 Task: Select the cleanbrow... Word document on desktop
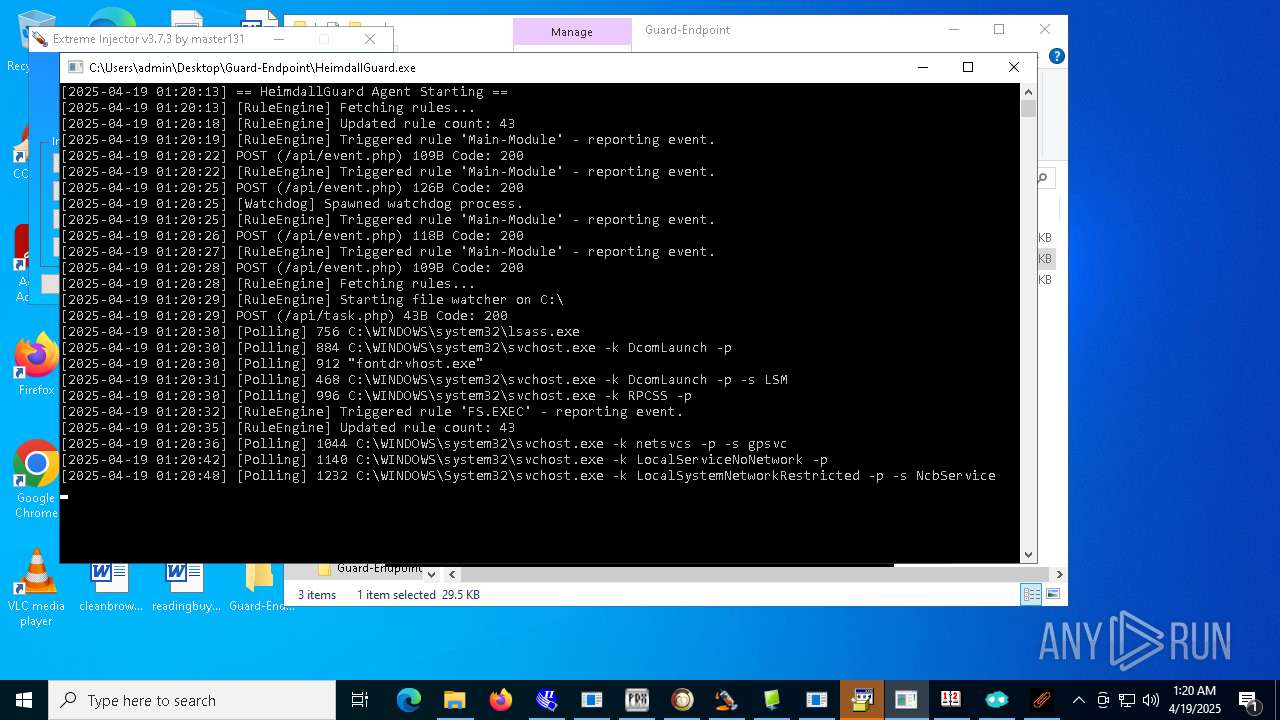pos(111,586)
